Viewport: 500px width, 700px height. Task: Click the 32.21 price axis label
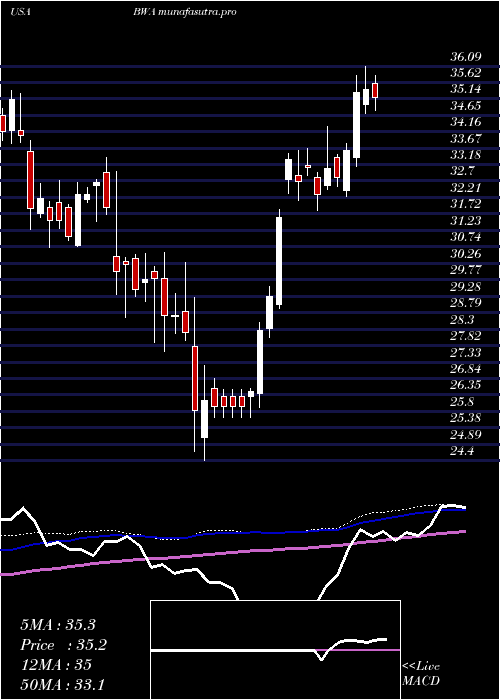[x=465, y=188]
